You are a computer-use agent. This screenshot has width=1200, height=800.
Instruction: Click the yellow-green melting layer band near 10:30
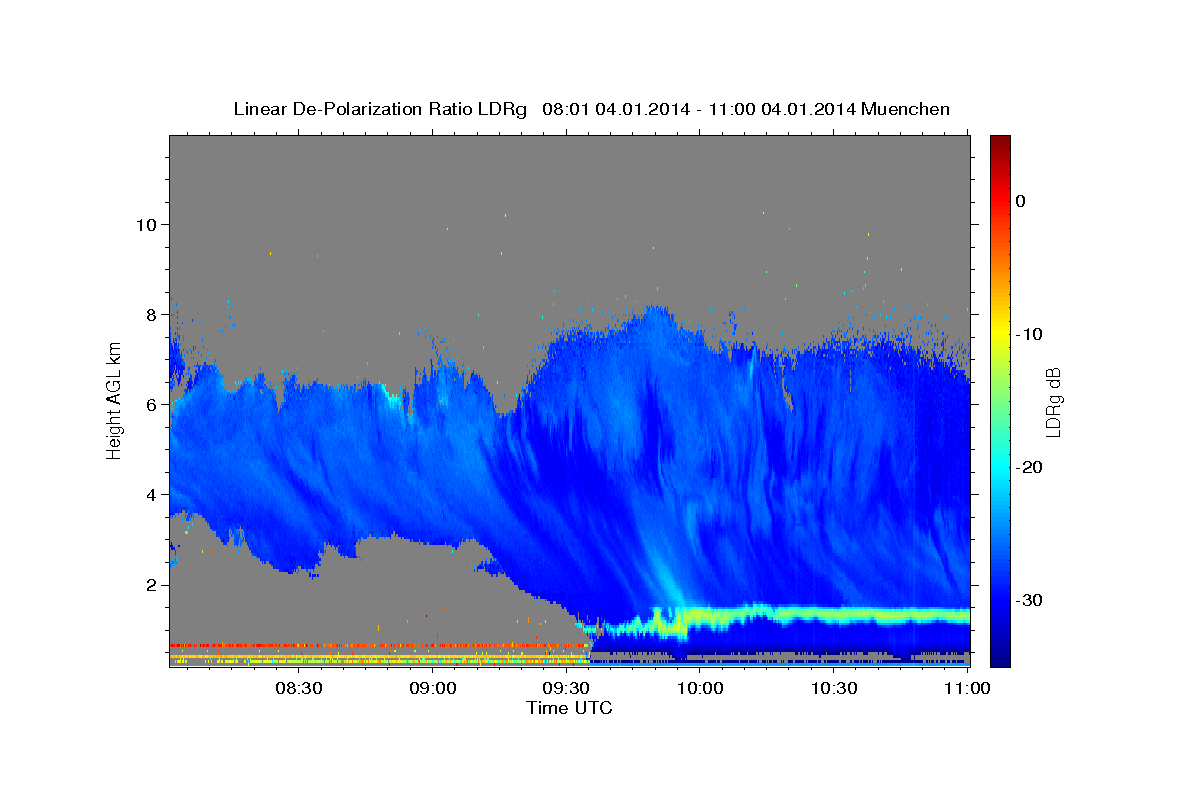pyautogui.click(x=834, y=612)
